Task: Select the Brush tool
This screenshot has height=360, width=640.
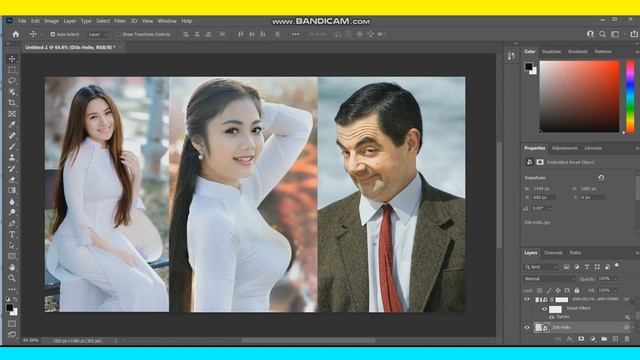Action: coord(12,147)
